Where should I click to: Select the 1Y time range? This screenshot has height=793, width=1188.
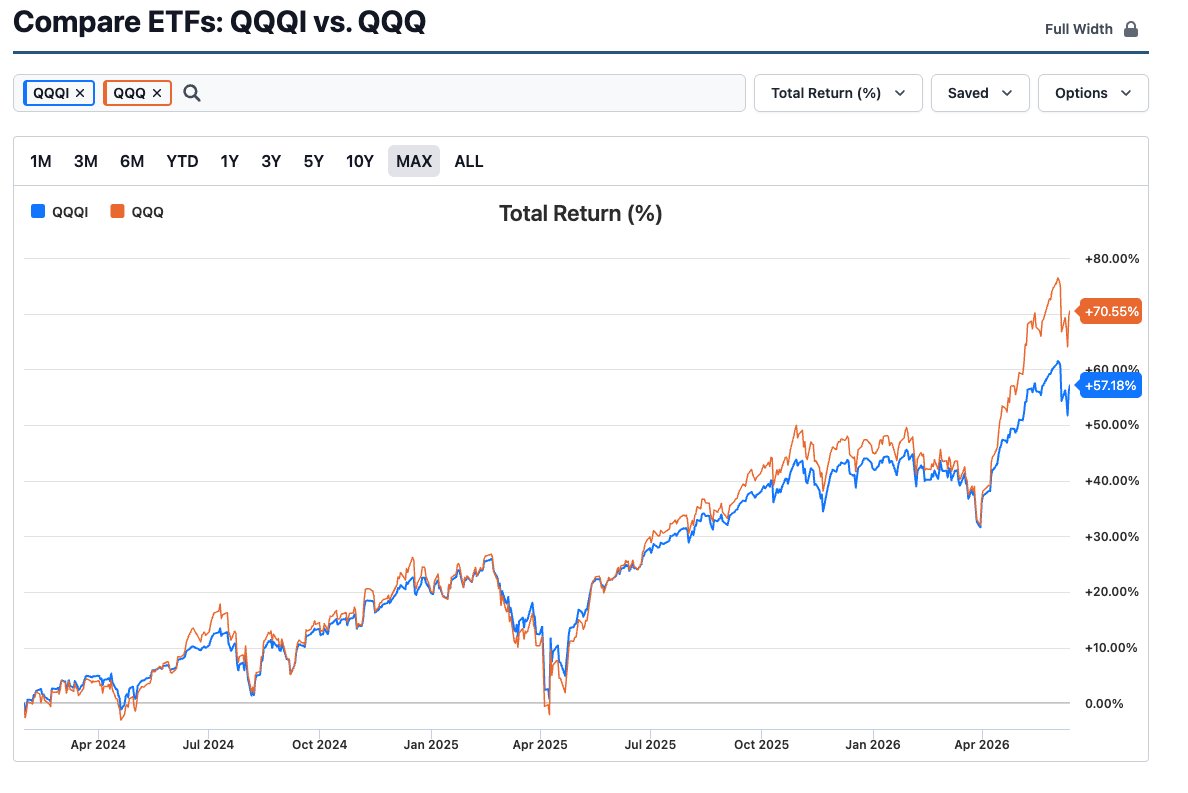(230, 161)
